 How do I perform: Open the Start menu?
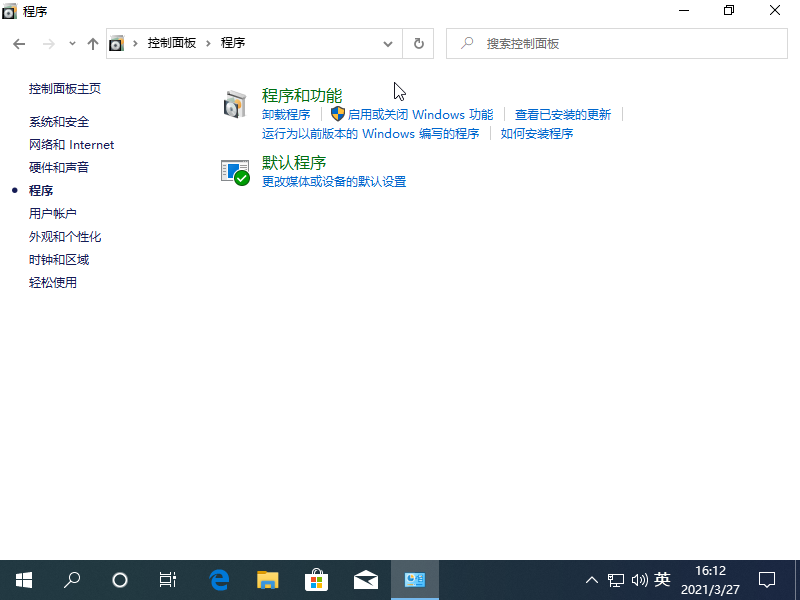[23, 580]
